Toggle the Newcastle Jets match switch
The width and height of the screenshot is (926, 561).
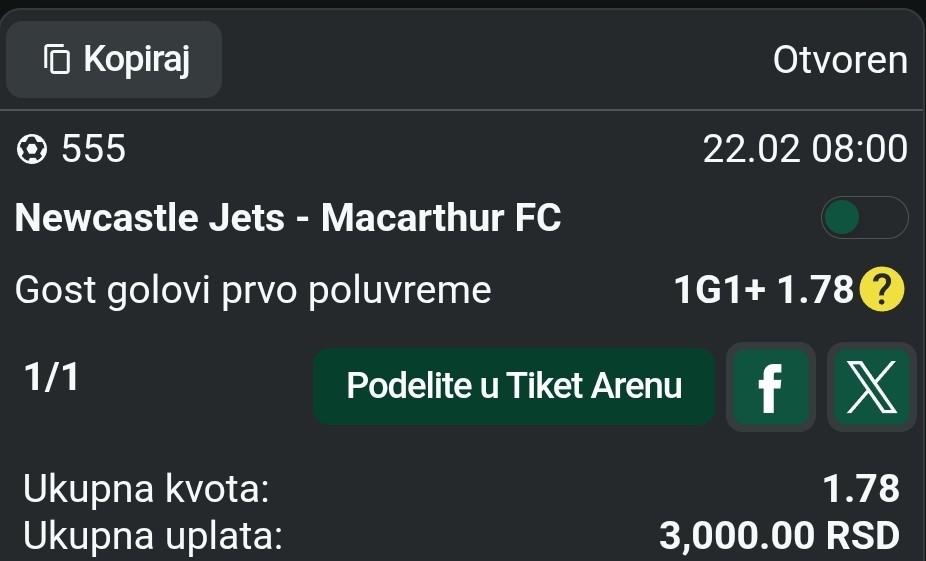(864, 218)
